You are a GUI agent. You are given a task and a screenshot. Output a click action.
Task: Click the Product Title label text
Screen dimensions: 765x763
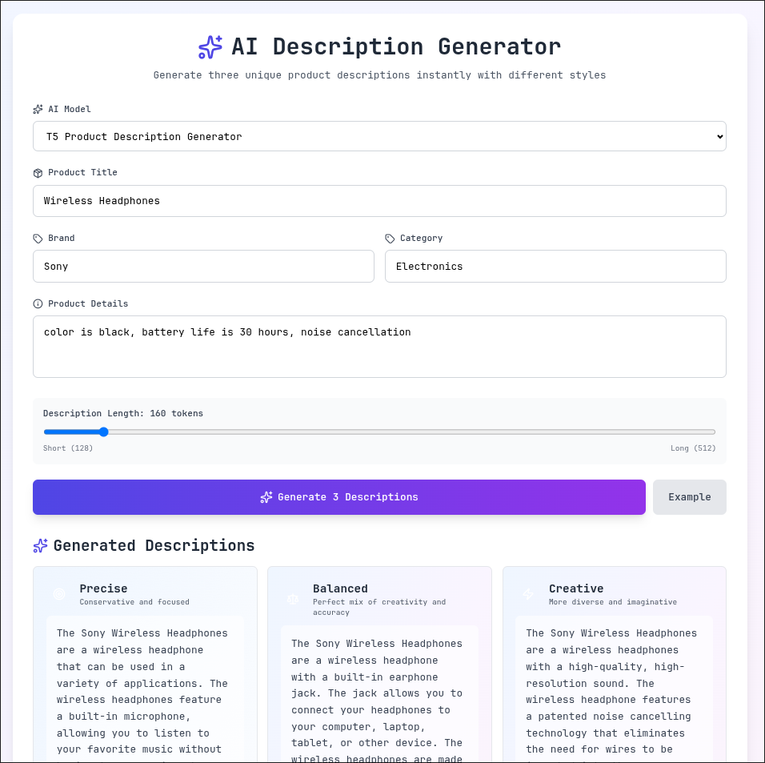tap(82, 173)
